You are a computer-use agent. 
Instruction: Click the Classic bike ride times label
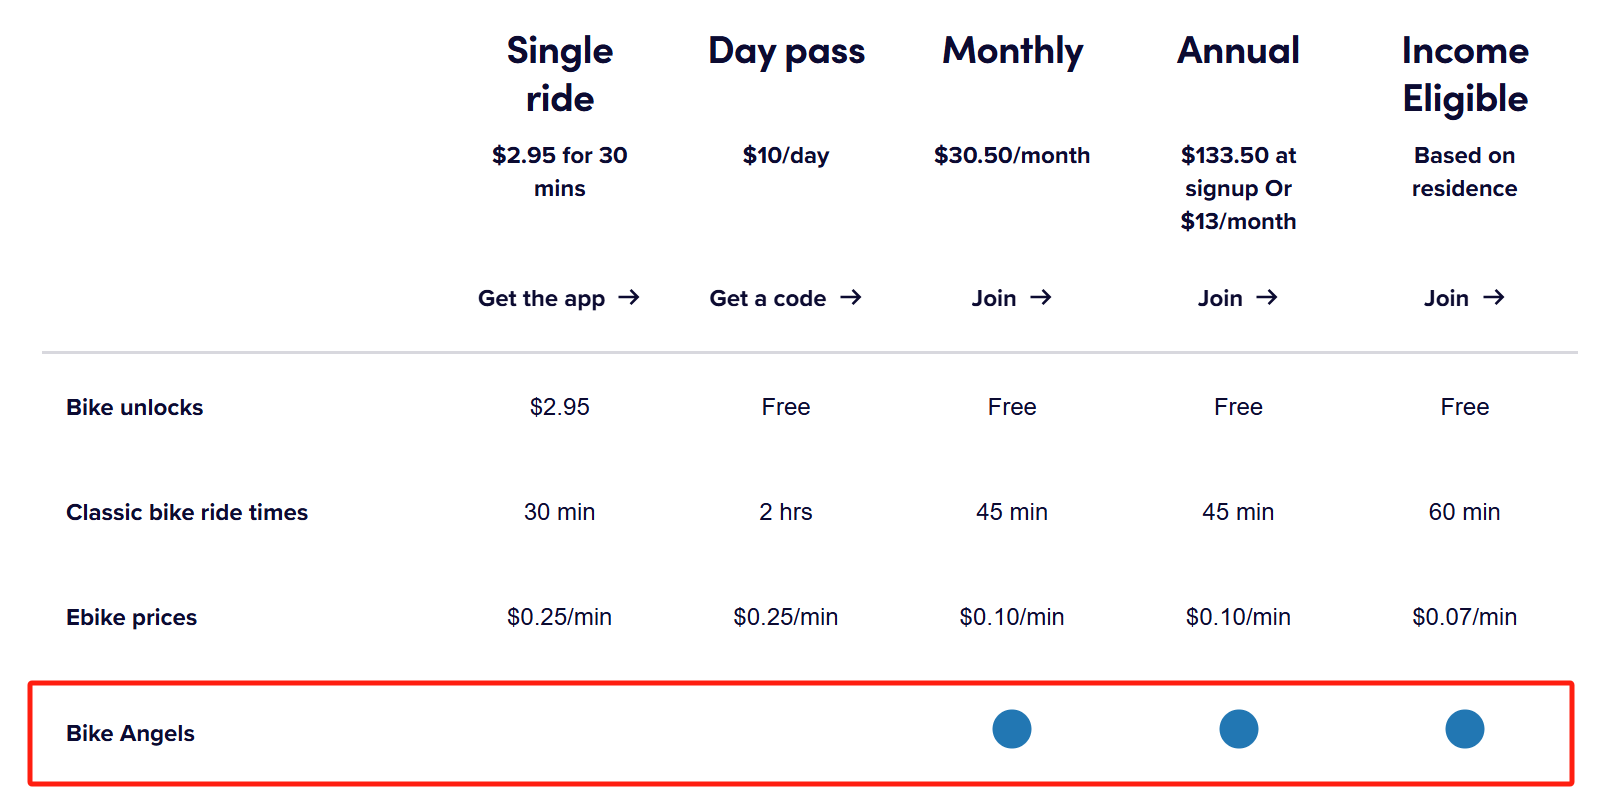(187, 512)
